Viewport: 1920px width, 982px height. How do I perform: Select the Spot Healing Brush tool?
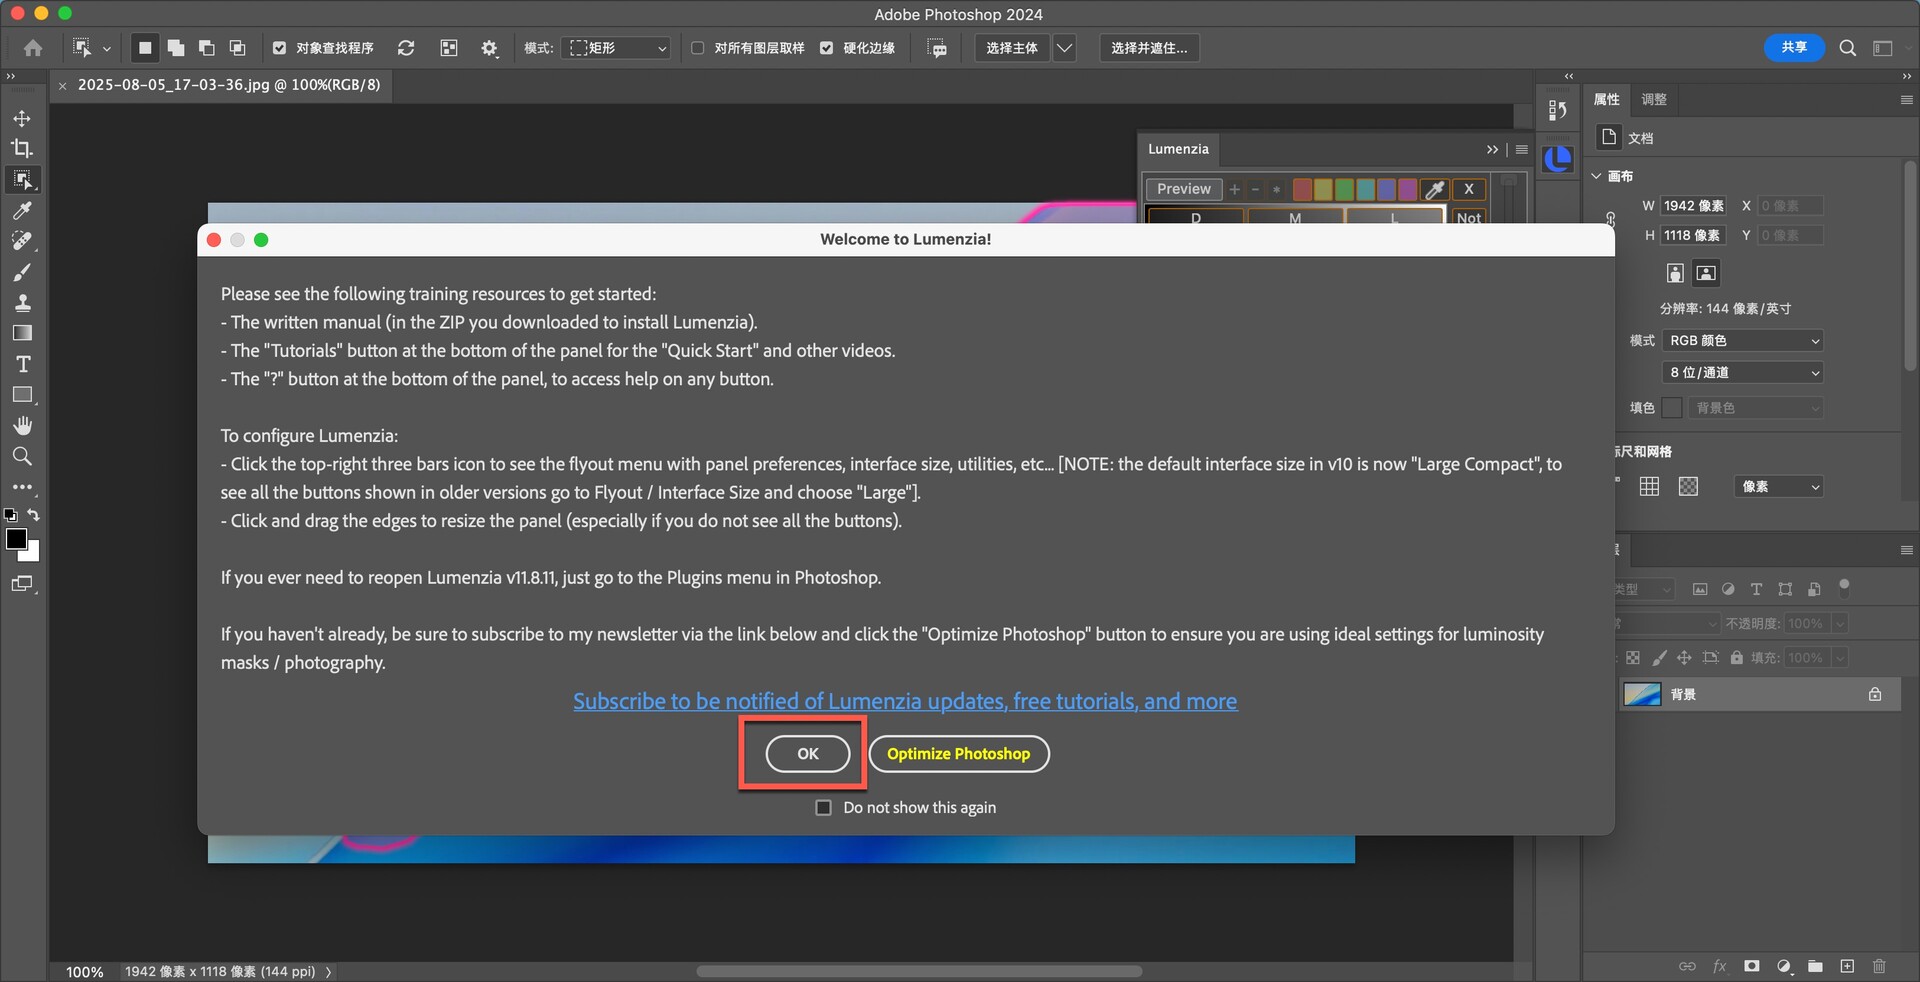(x=22, y=241)
